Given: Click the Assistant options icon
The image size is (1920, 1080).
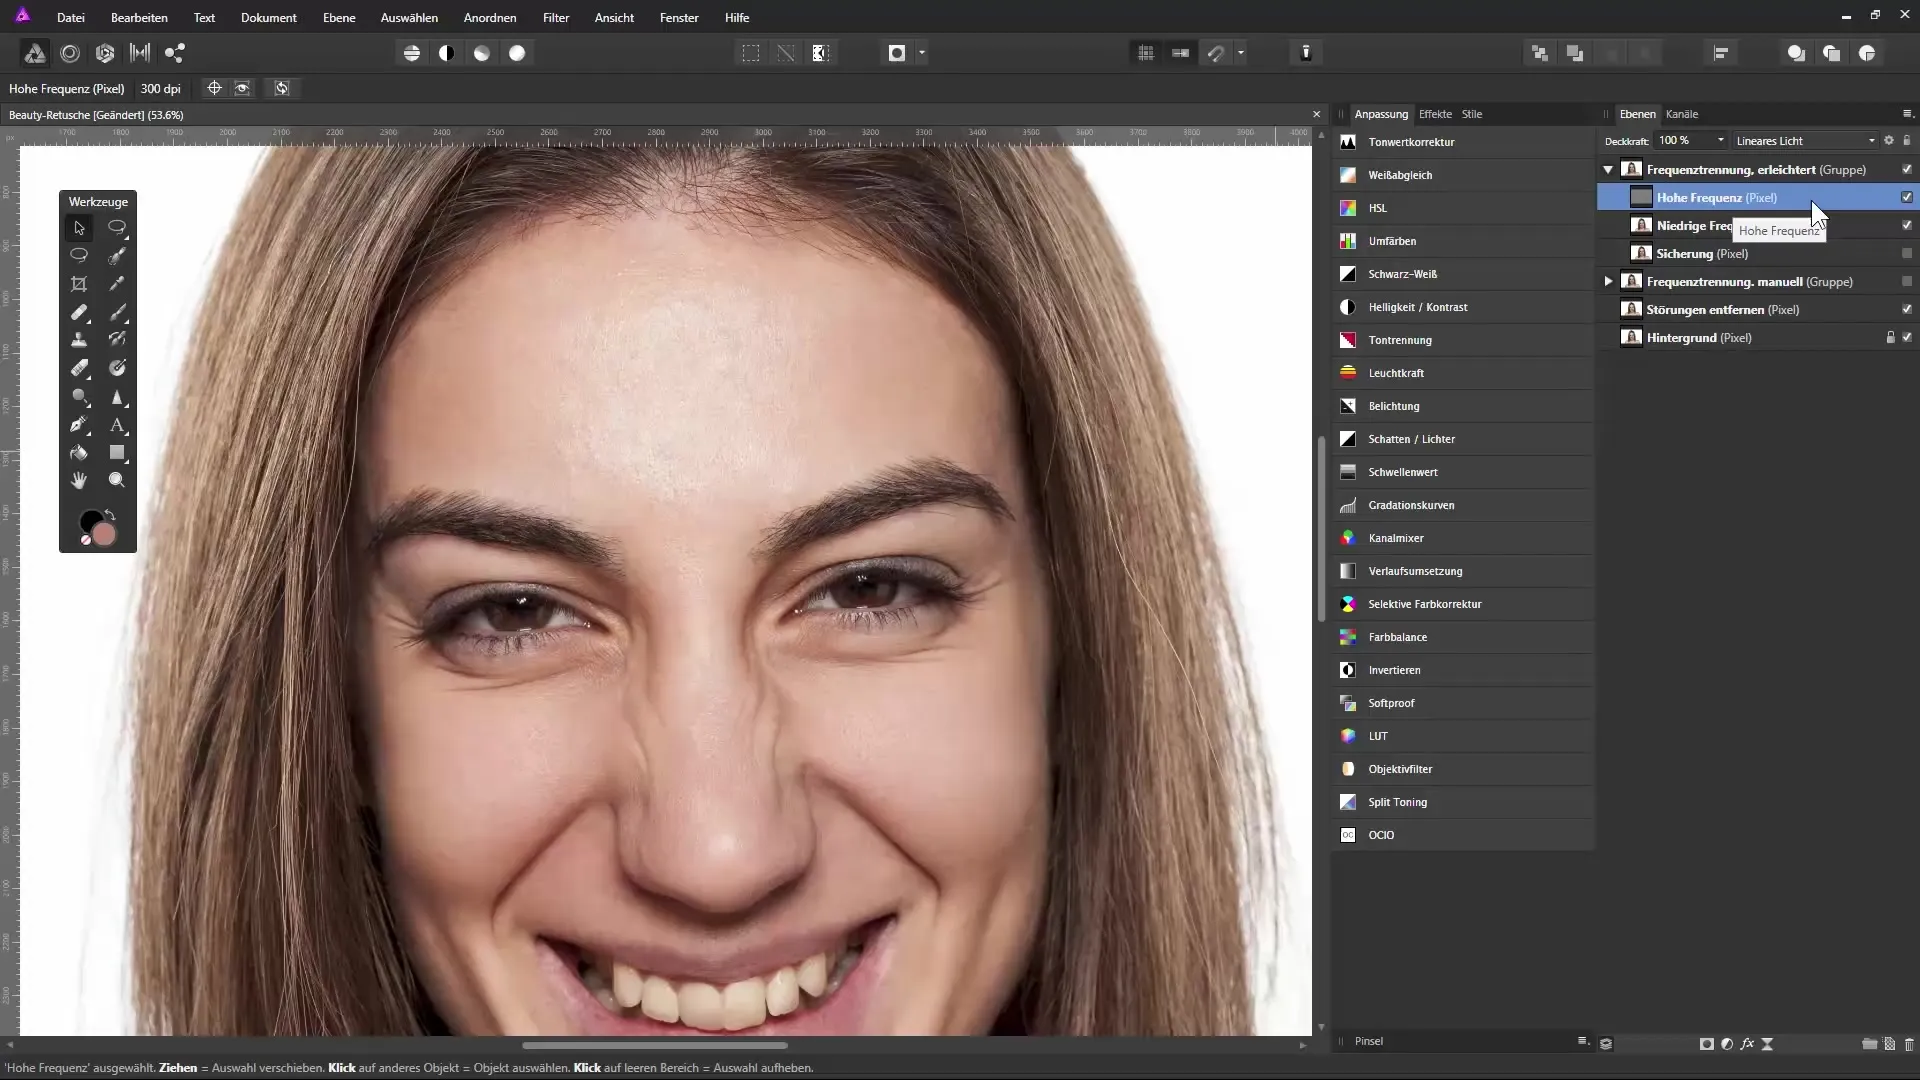Looking at the screenshot, I should (x=1306, y=53).
